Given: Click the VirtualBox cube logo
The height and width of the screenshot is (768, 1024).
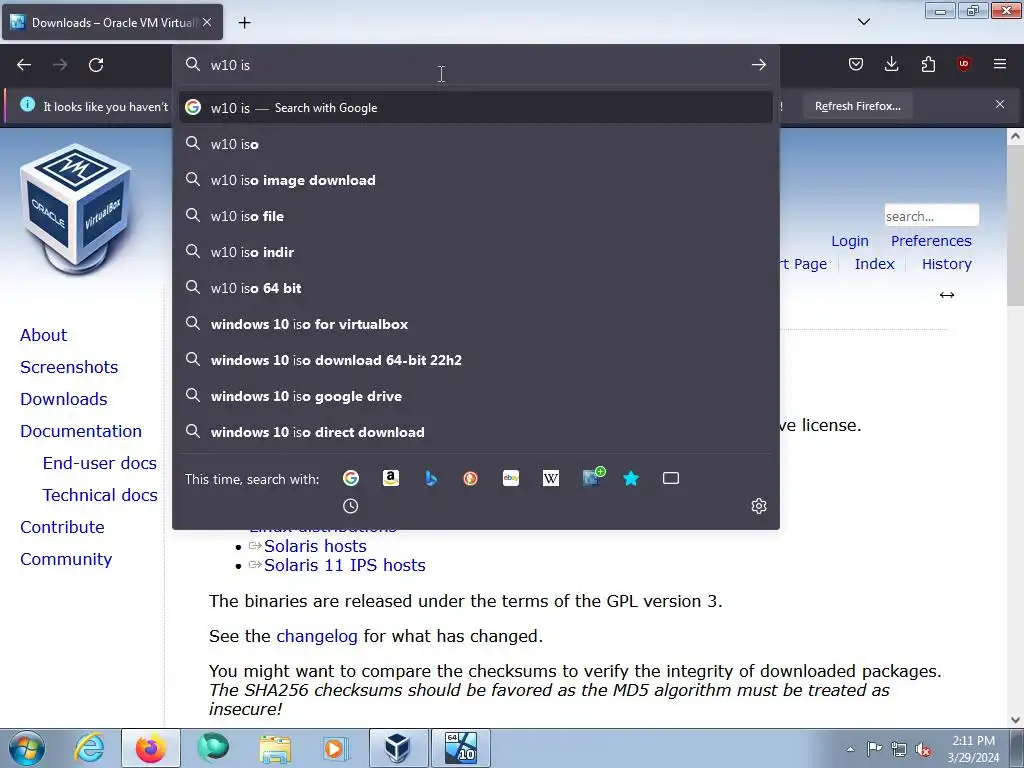Looking at the screenshot, I should click(x=76, y=208).
